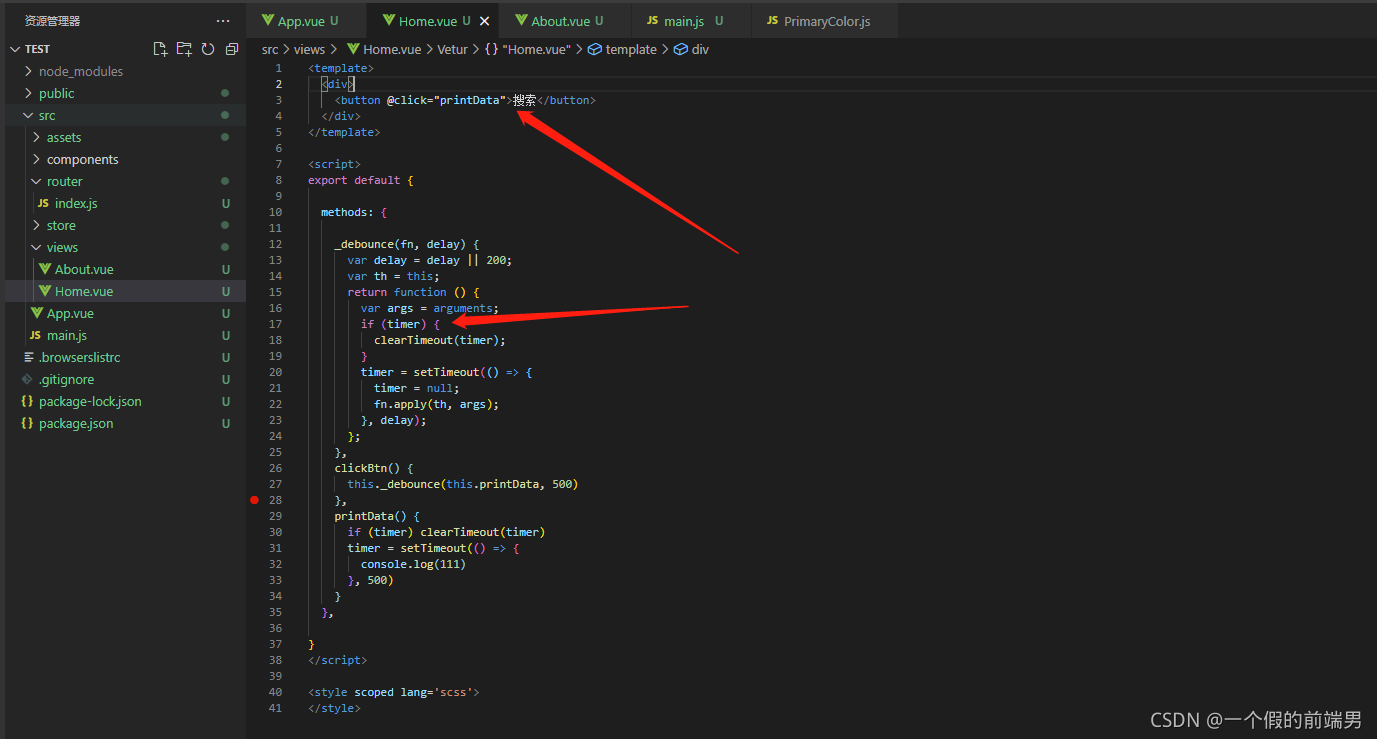Create a new folder in TEST explorer

pos(184,49)
